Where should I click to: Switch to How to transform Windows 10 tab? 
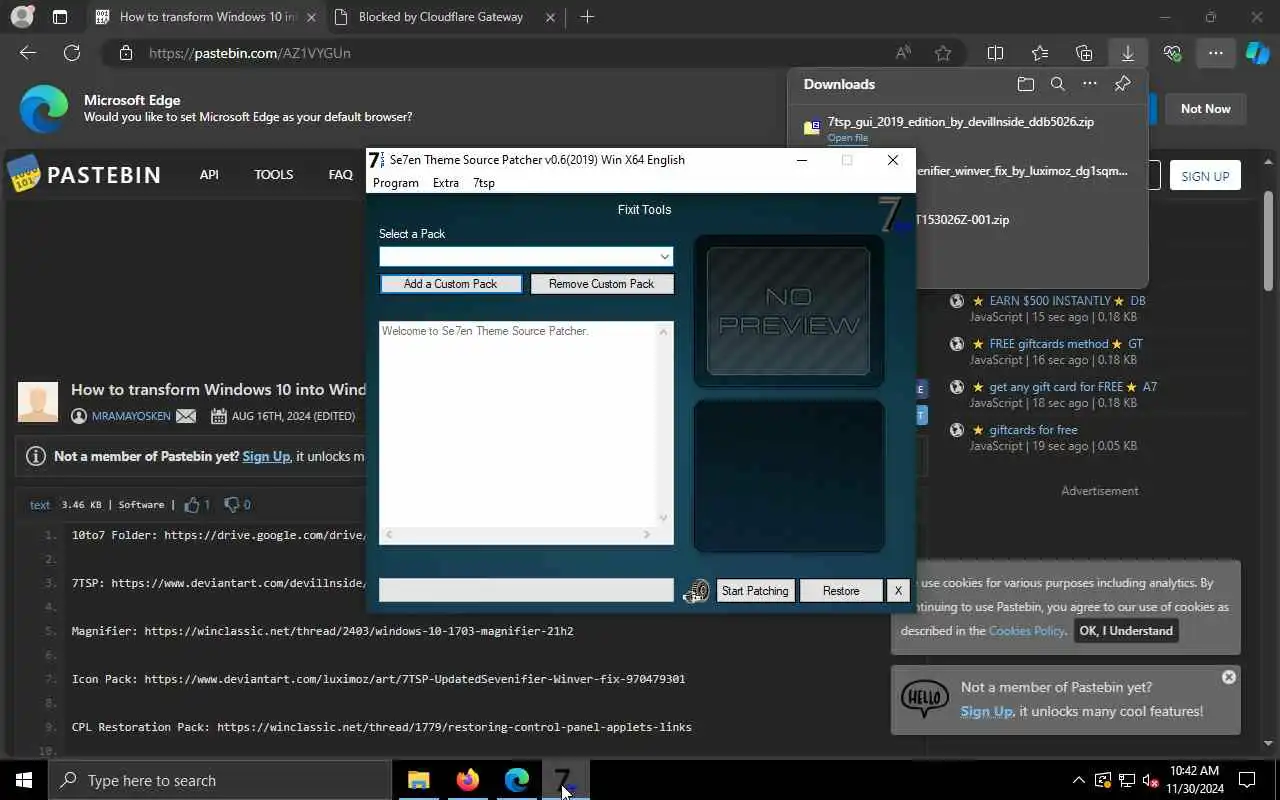[206, 17]
